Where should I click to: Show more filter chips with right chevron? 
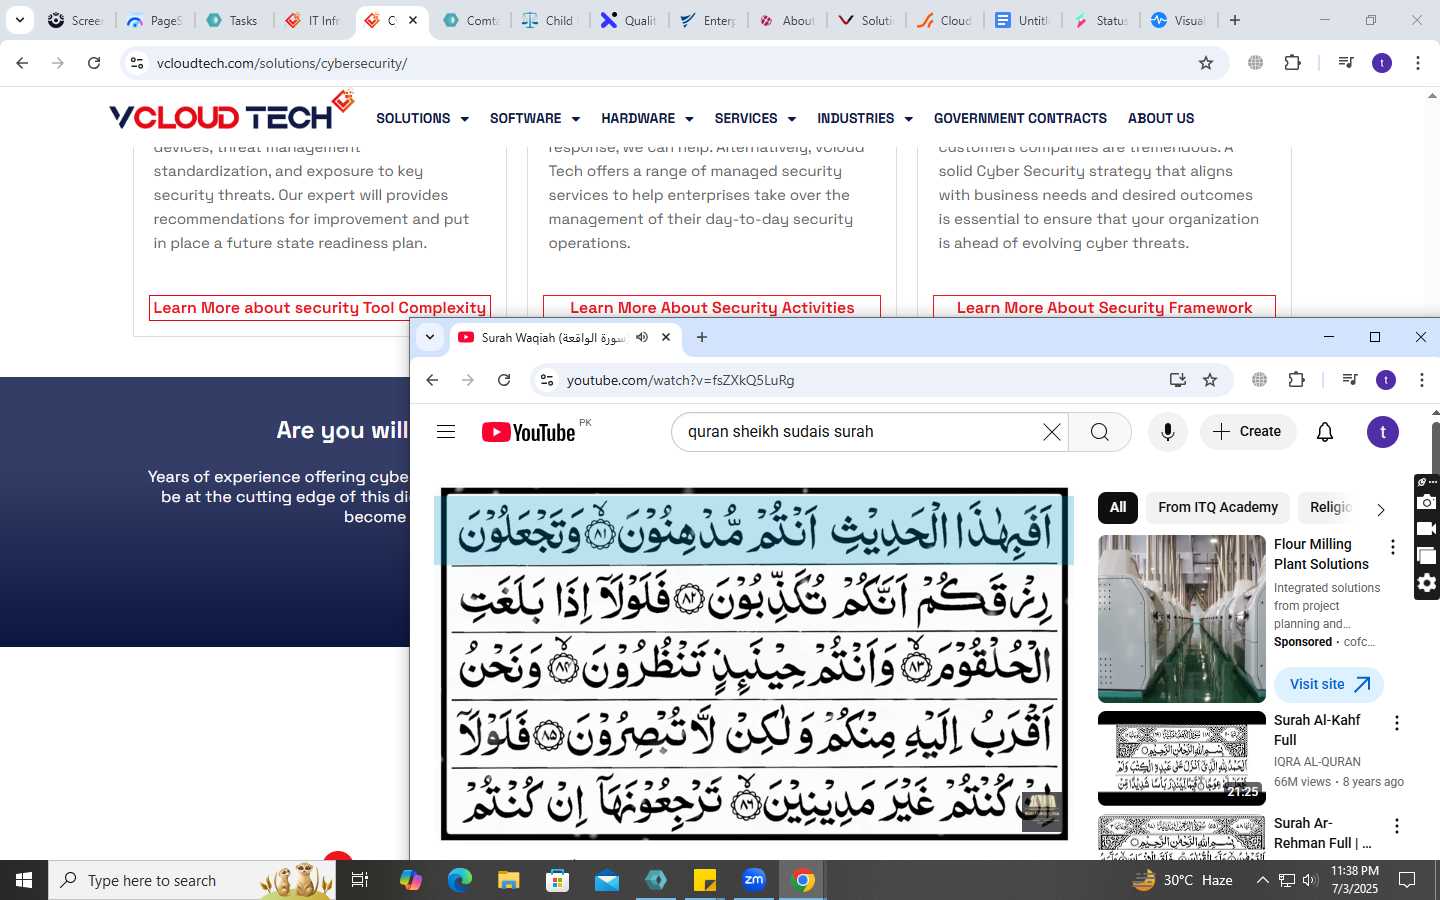tap(1380, 509)
